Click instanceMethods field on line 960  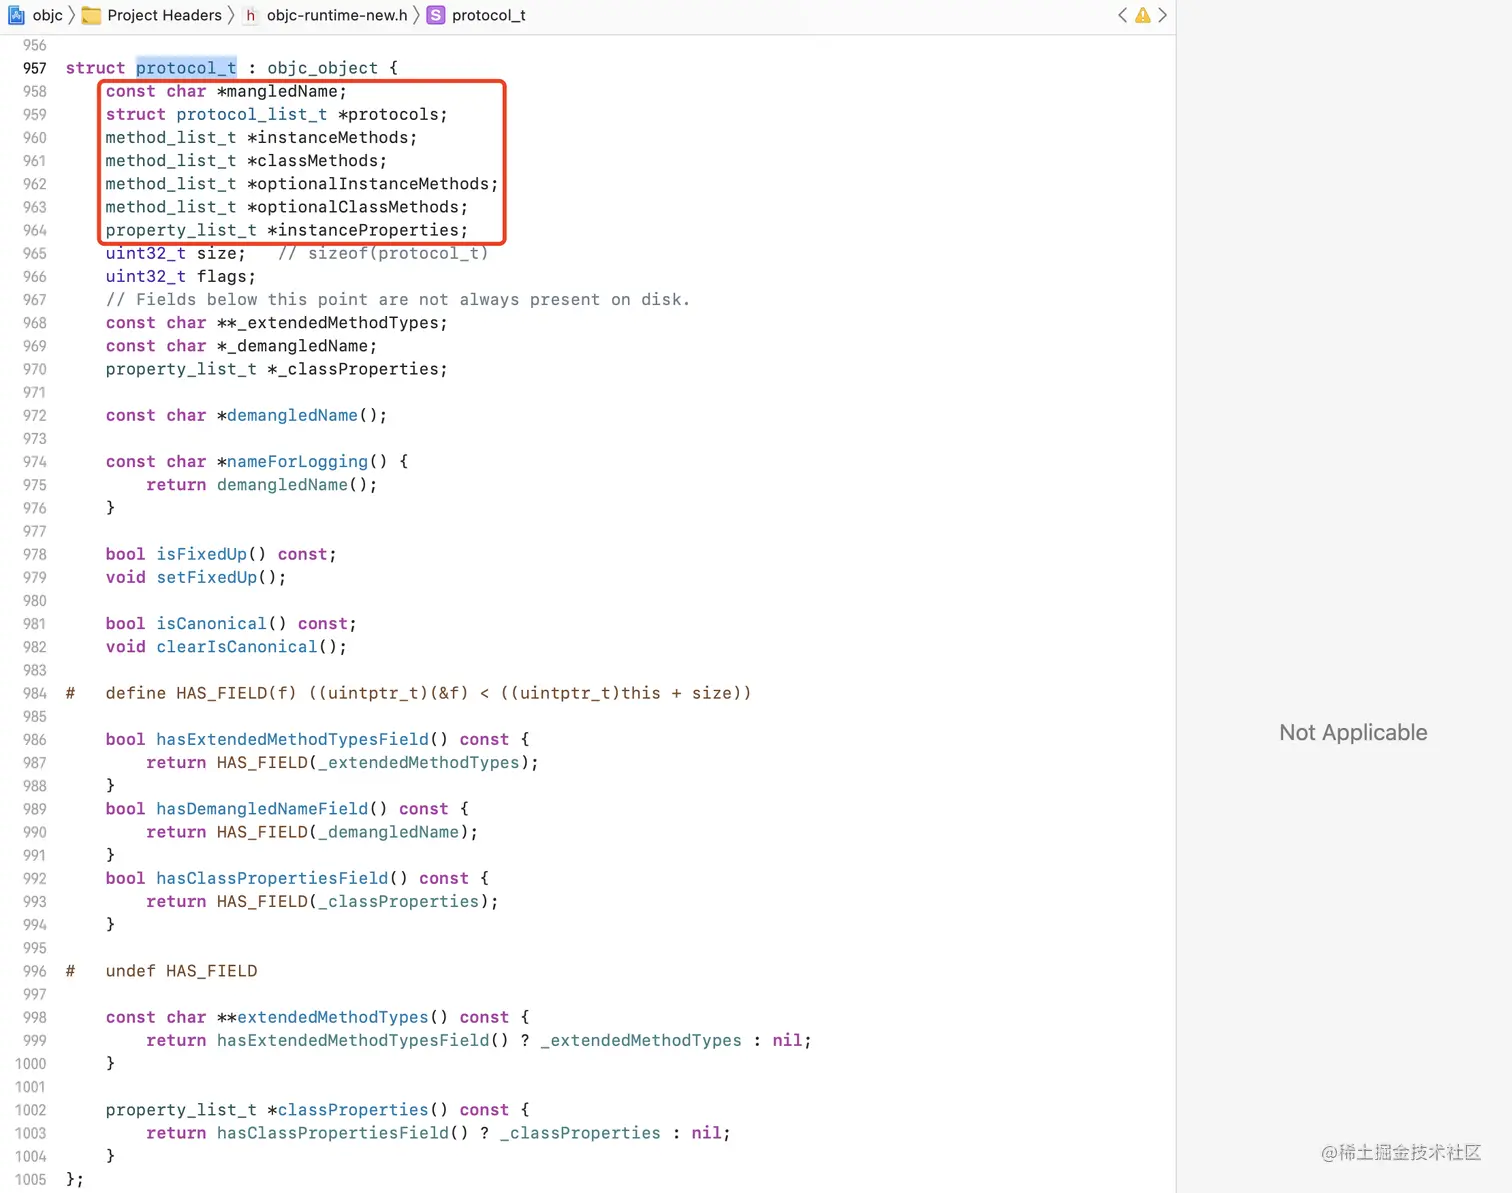coord(332,137)
